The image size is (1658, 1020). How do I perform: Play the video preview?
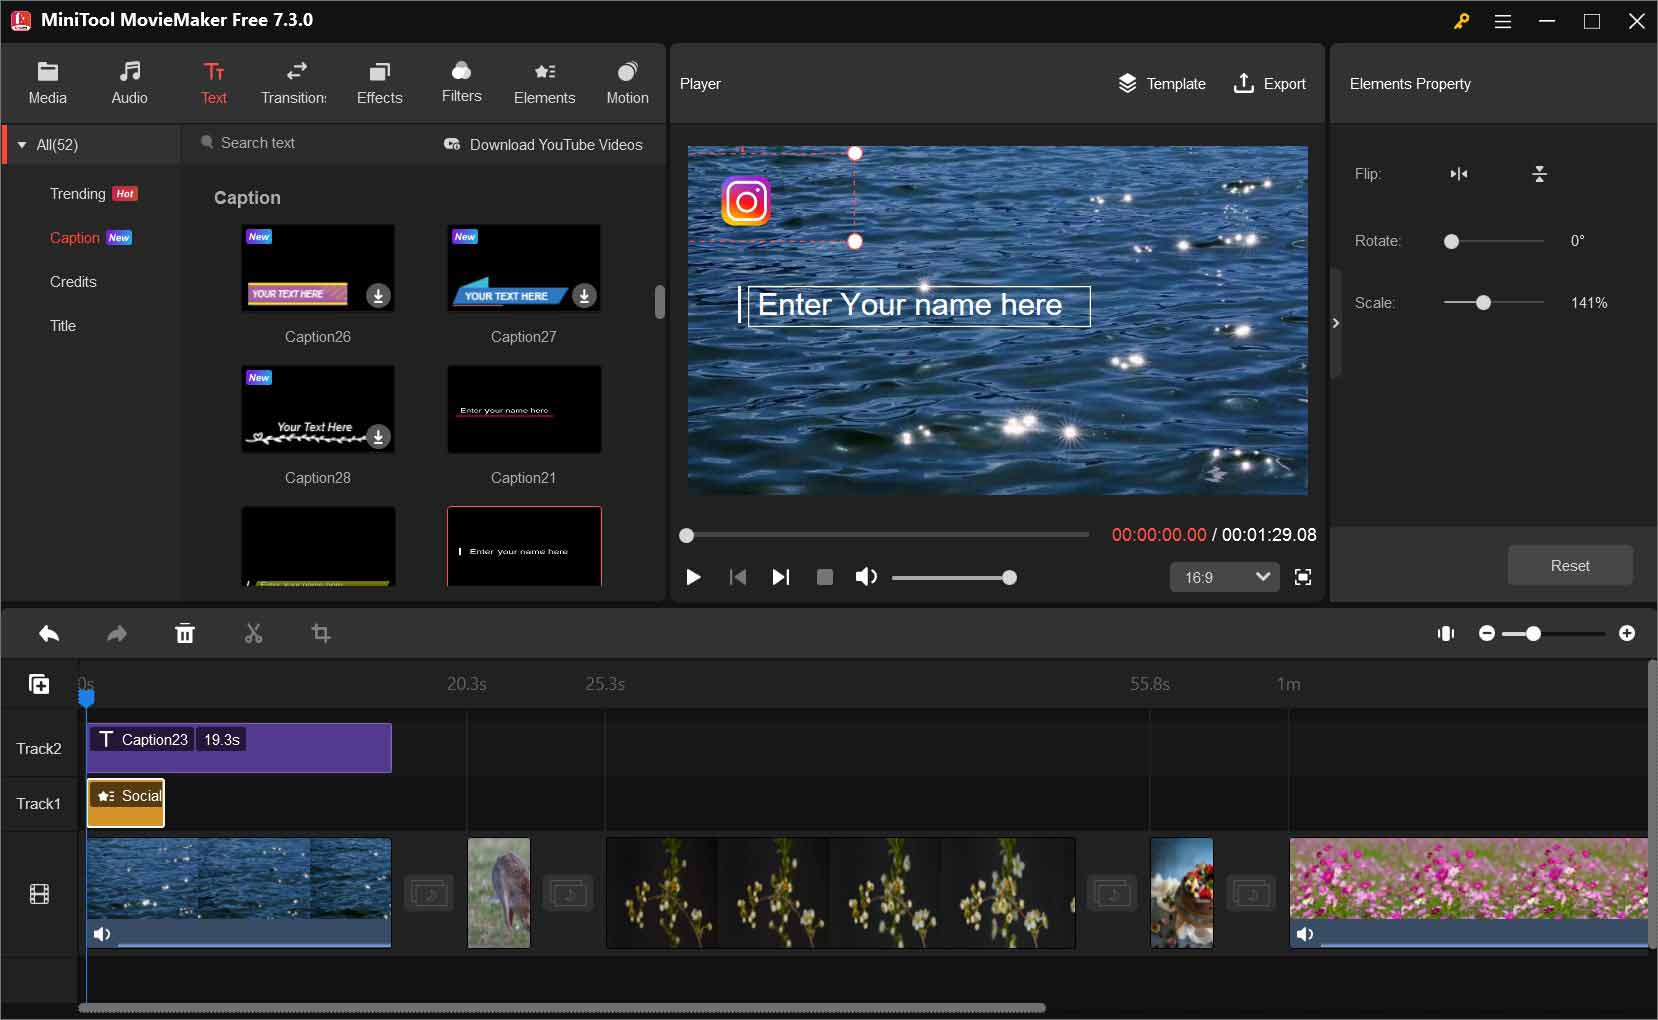693,577
